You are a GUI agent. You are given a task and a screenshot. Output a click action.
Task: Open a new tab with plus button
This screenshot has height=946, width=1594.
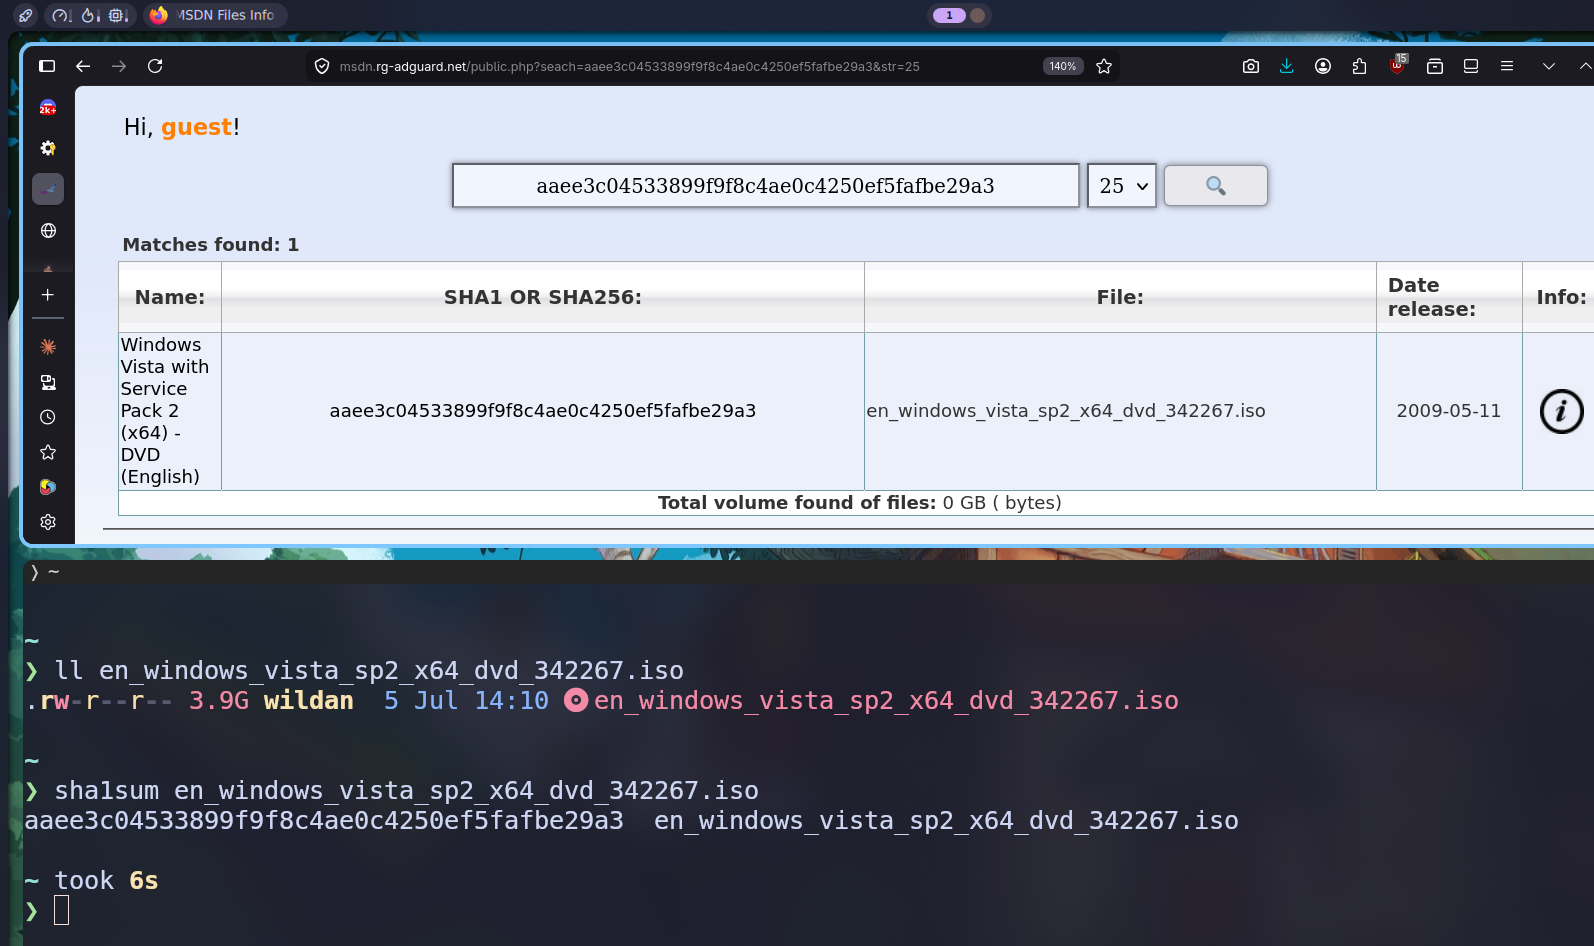pos(48,295)
